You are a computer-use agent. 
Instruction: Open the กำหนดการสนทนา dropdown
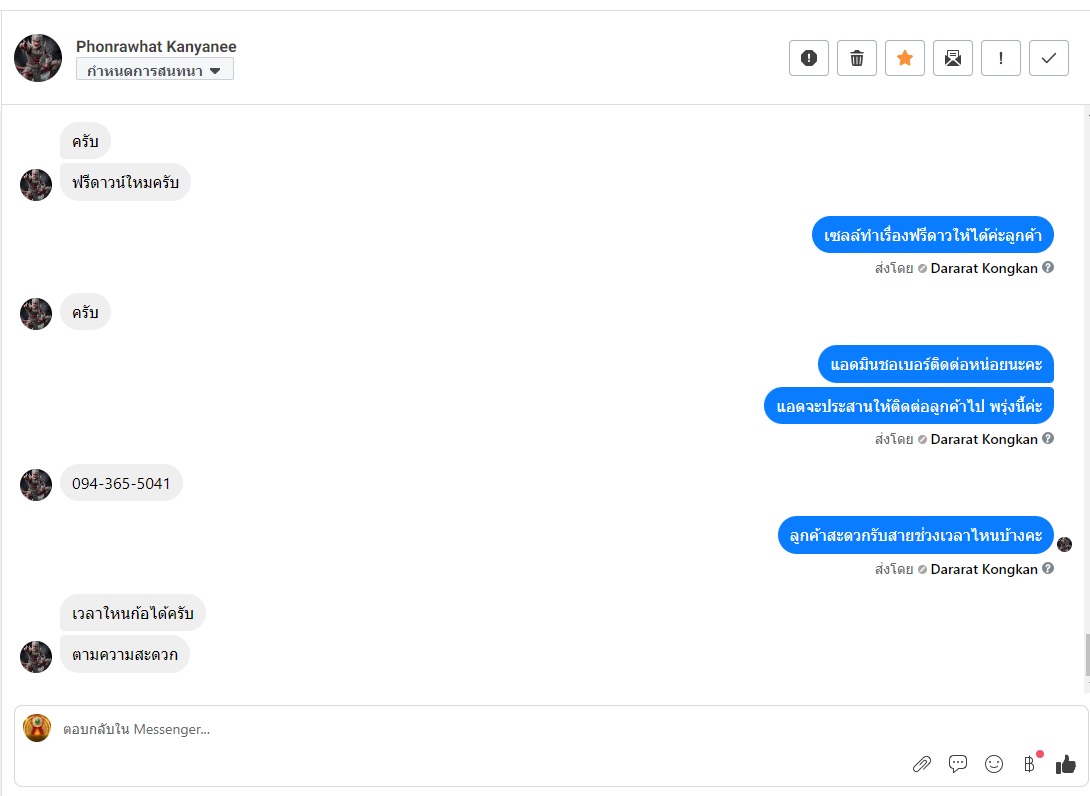155,70
